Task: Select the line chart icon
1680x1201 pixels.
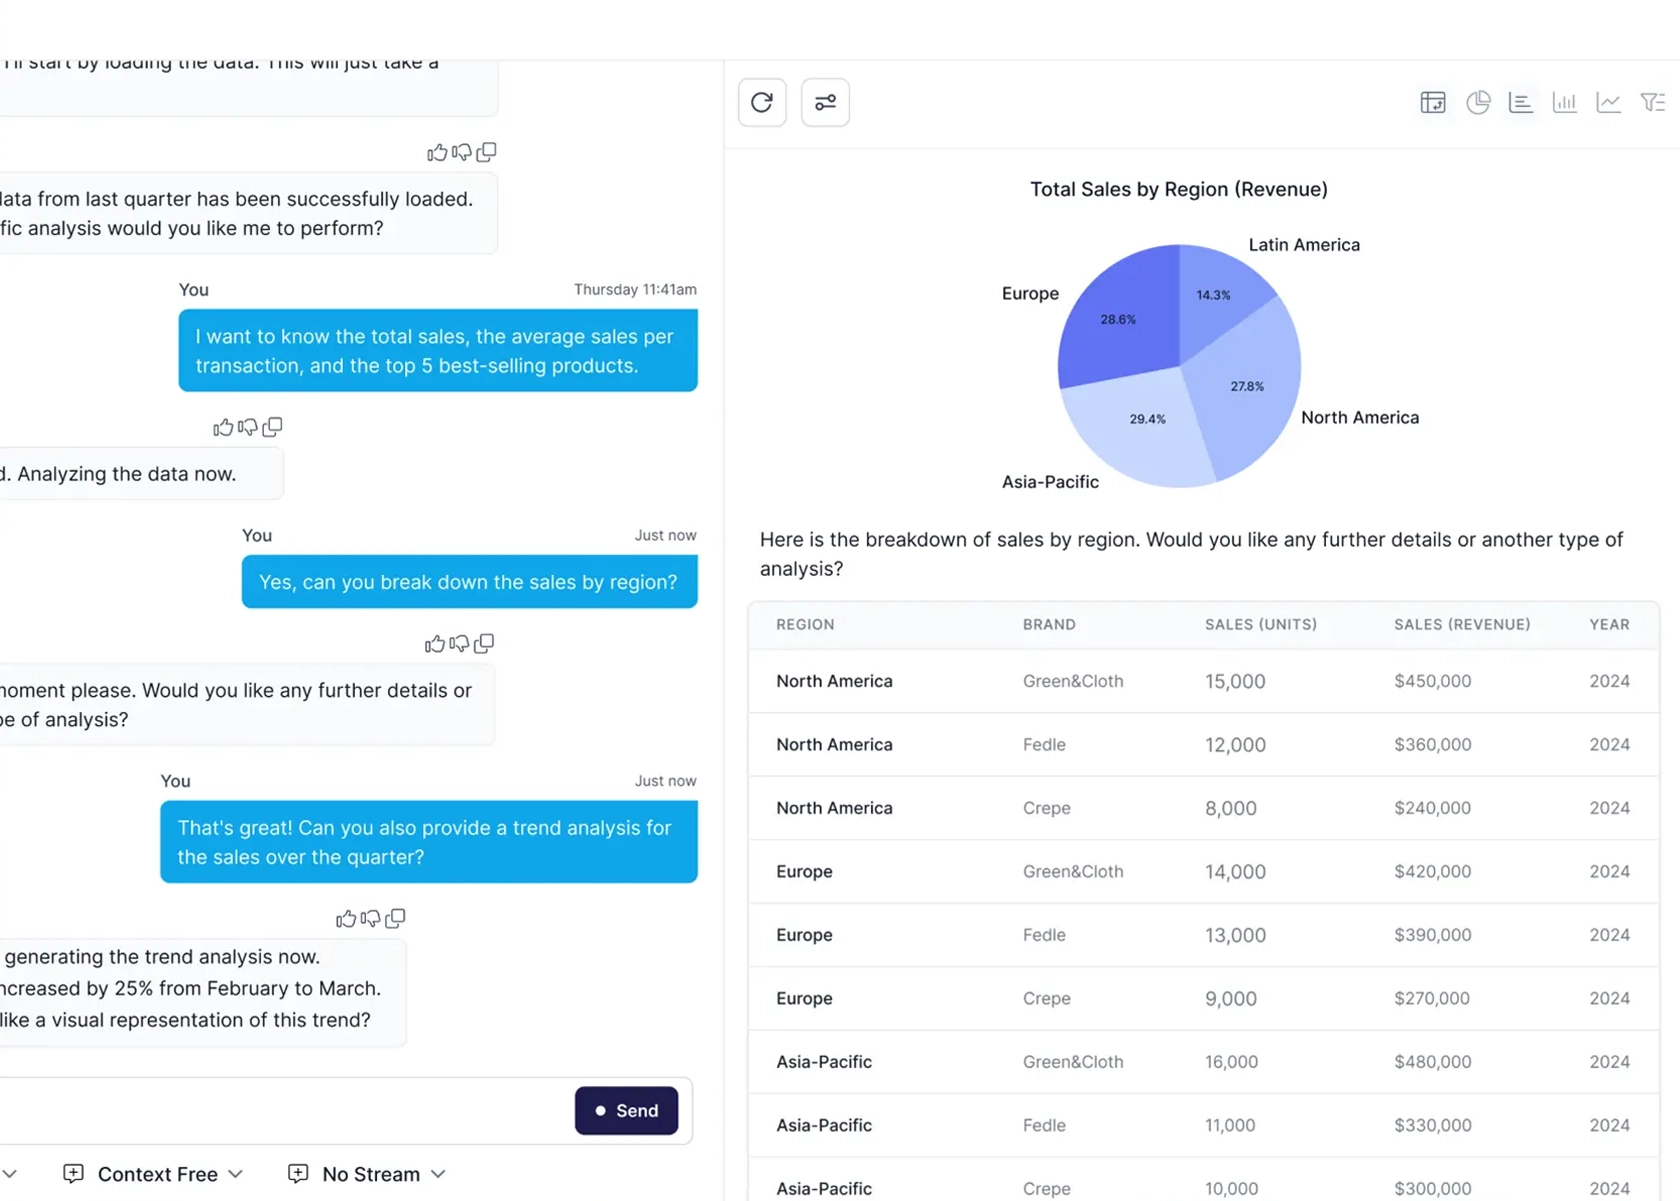Action: click(1609, 102)
